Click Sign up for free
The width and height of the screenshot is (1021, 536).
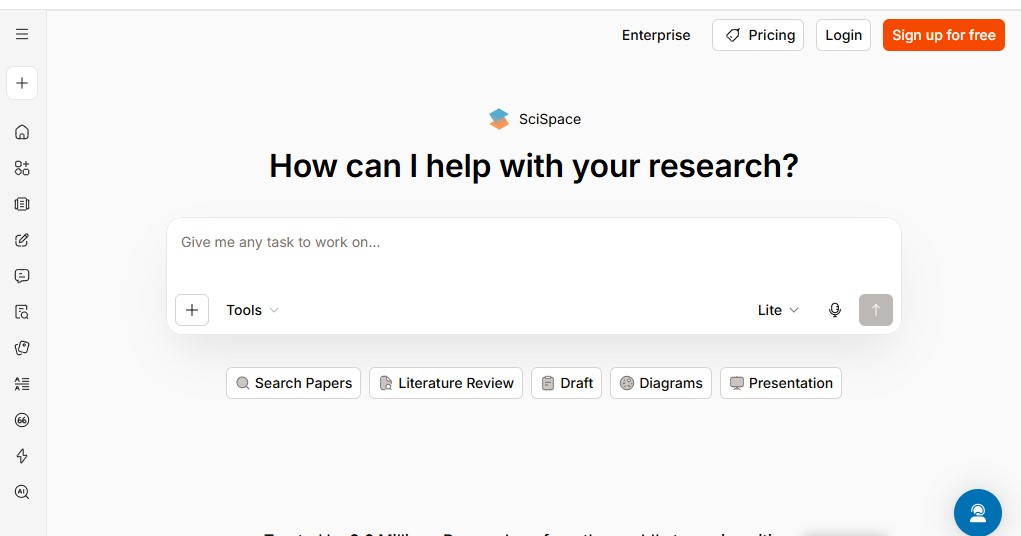[944, 35]
